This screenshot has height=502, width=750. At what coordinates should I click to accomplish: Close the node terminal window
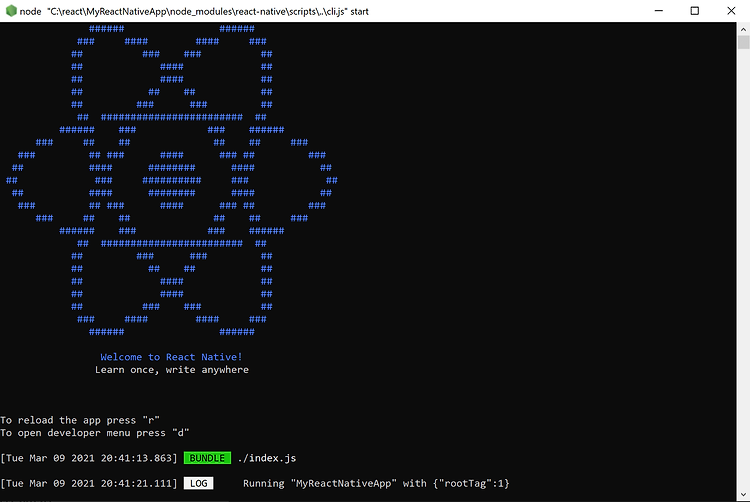point(731,11)
